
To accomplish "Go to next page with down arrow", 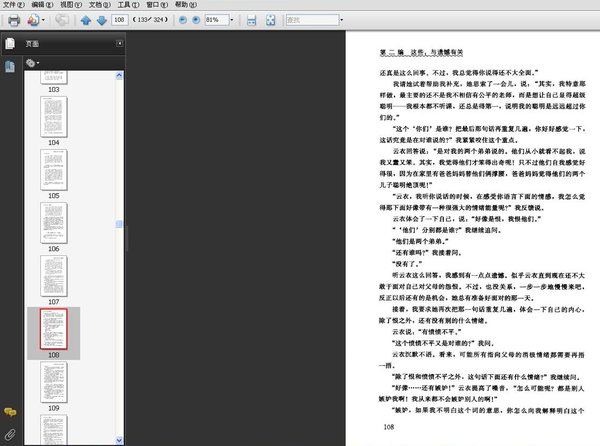I will coord(101,20).
